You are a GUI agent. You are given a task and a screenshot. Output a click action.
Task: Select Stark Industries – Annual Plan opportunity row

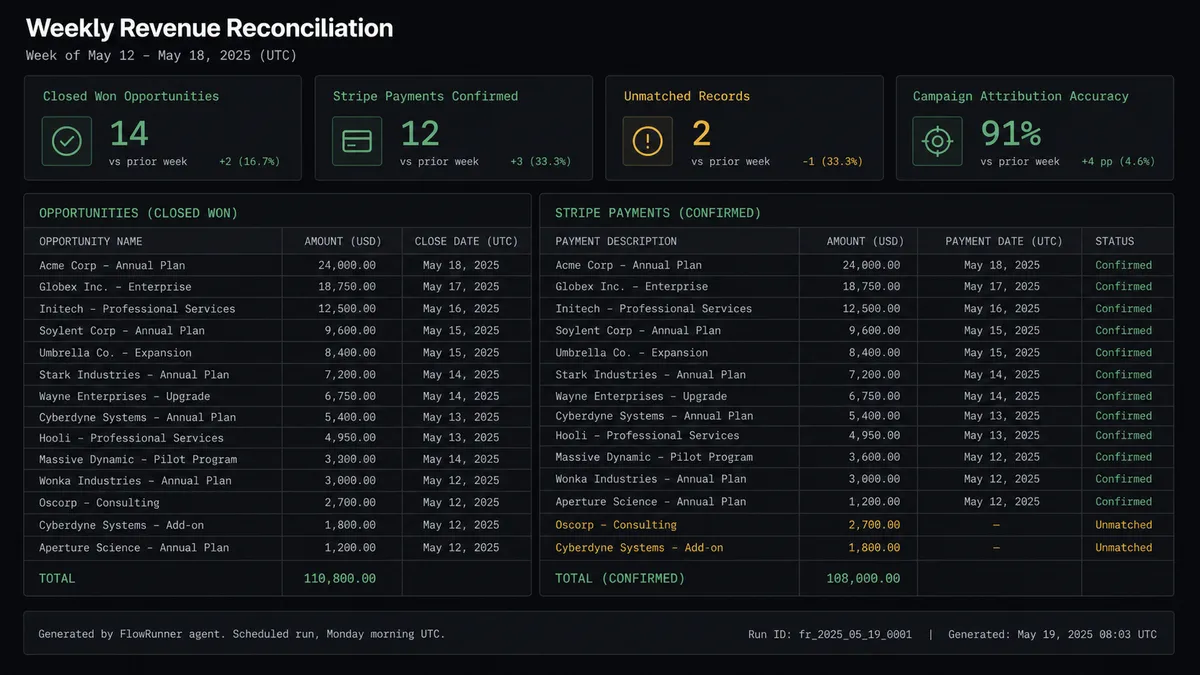(x=277, y=375)
